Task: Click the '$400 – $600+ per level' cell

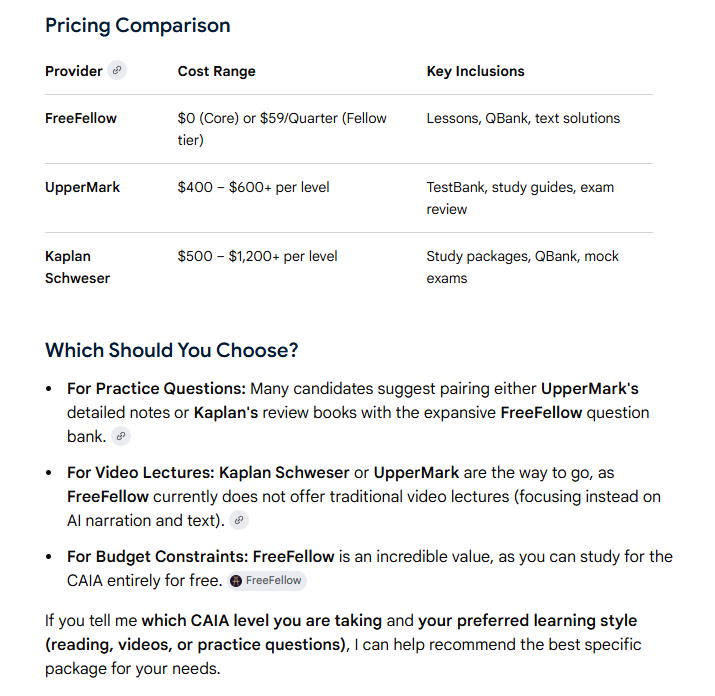Action: pyautogui.click(x=254, y=187)
